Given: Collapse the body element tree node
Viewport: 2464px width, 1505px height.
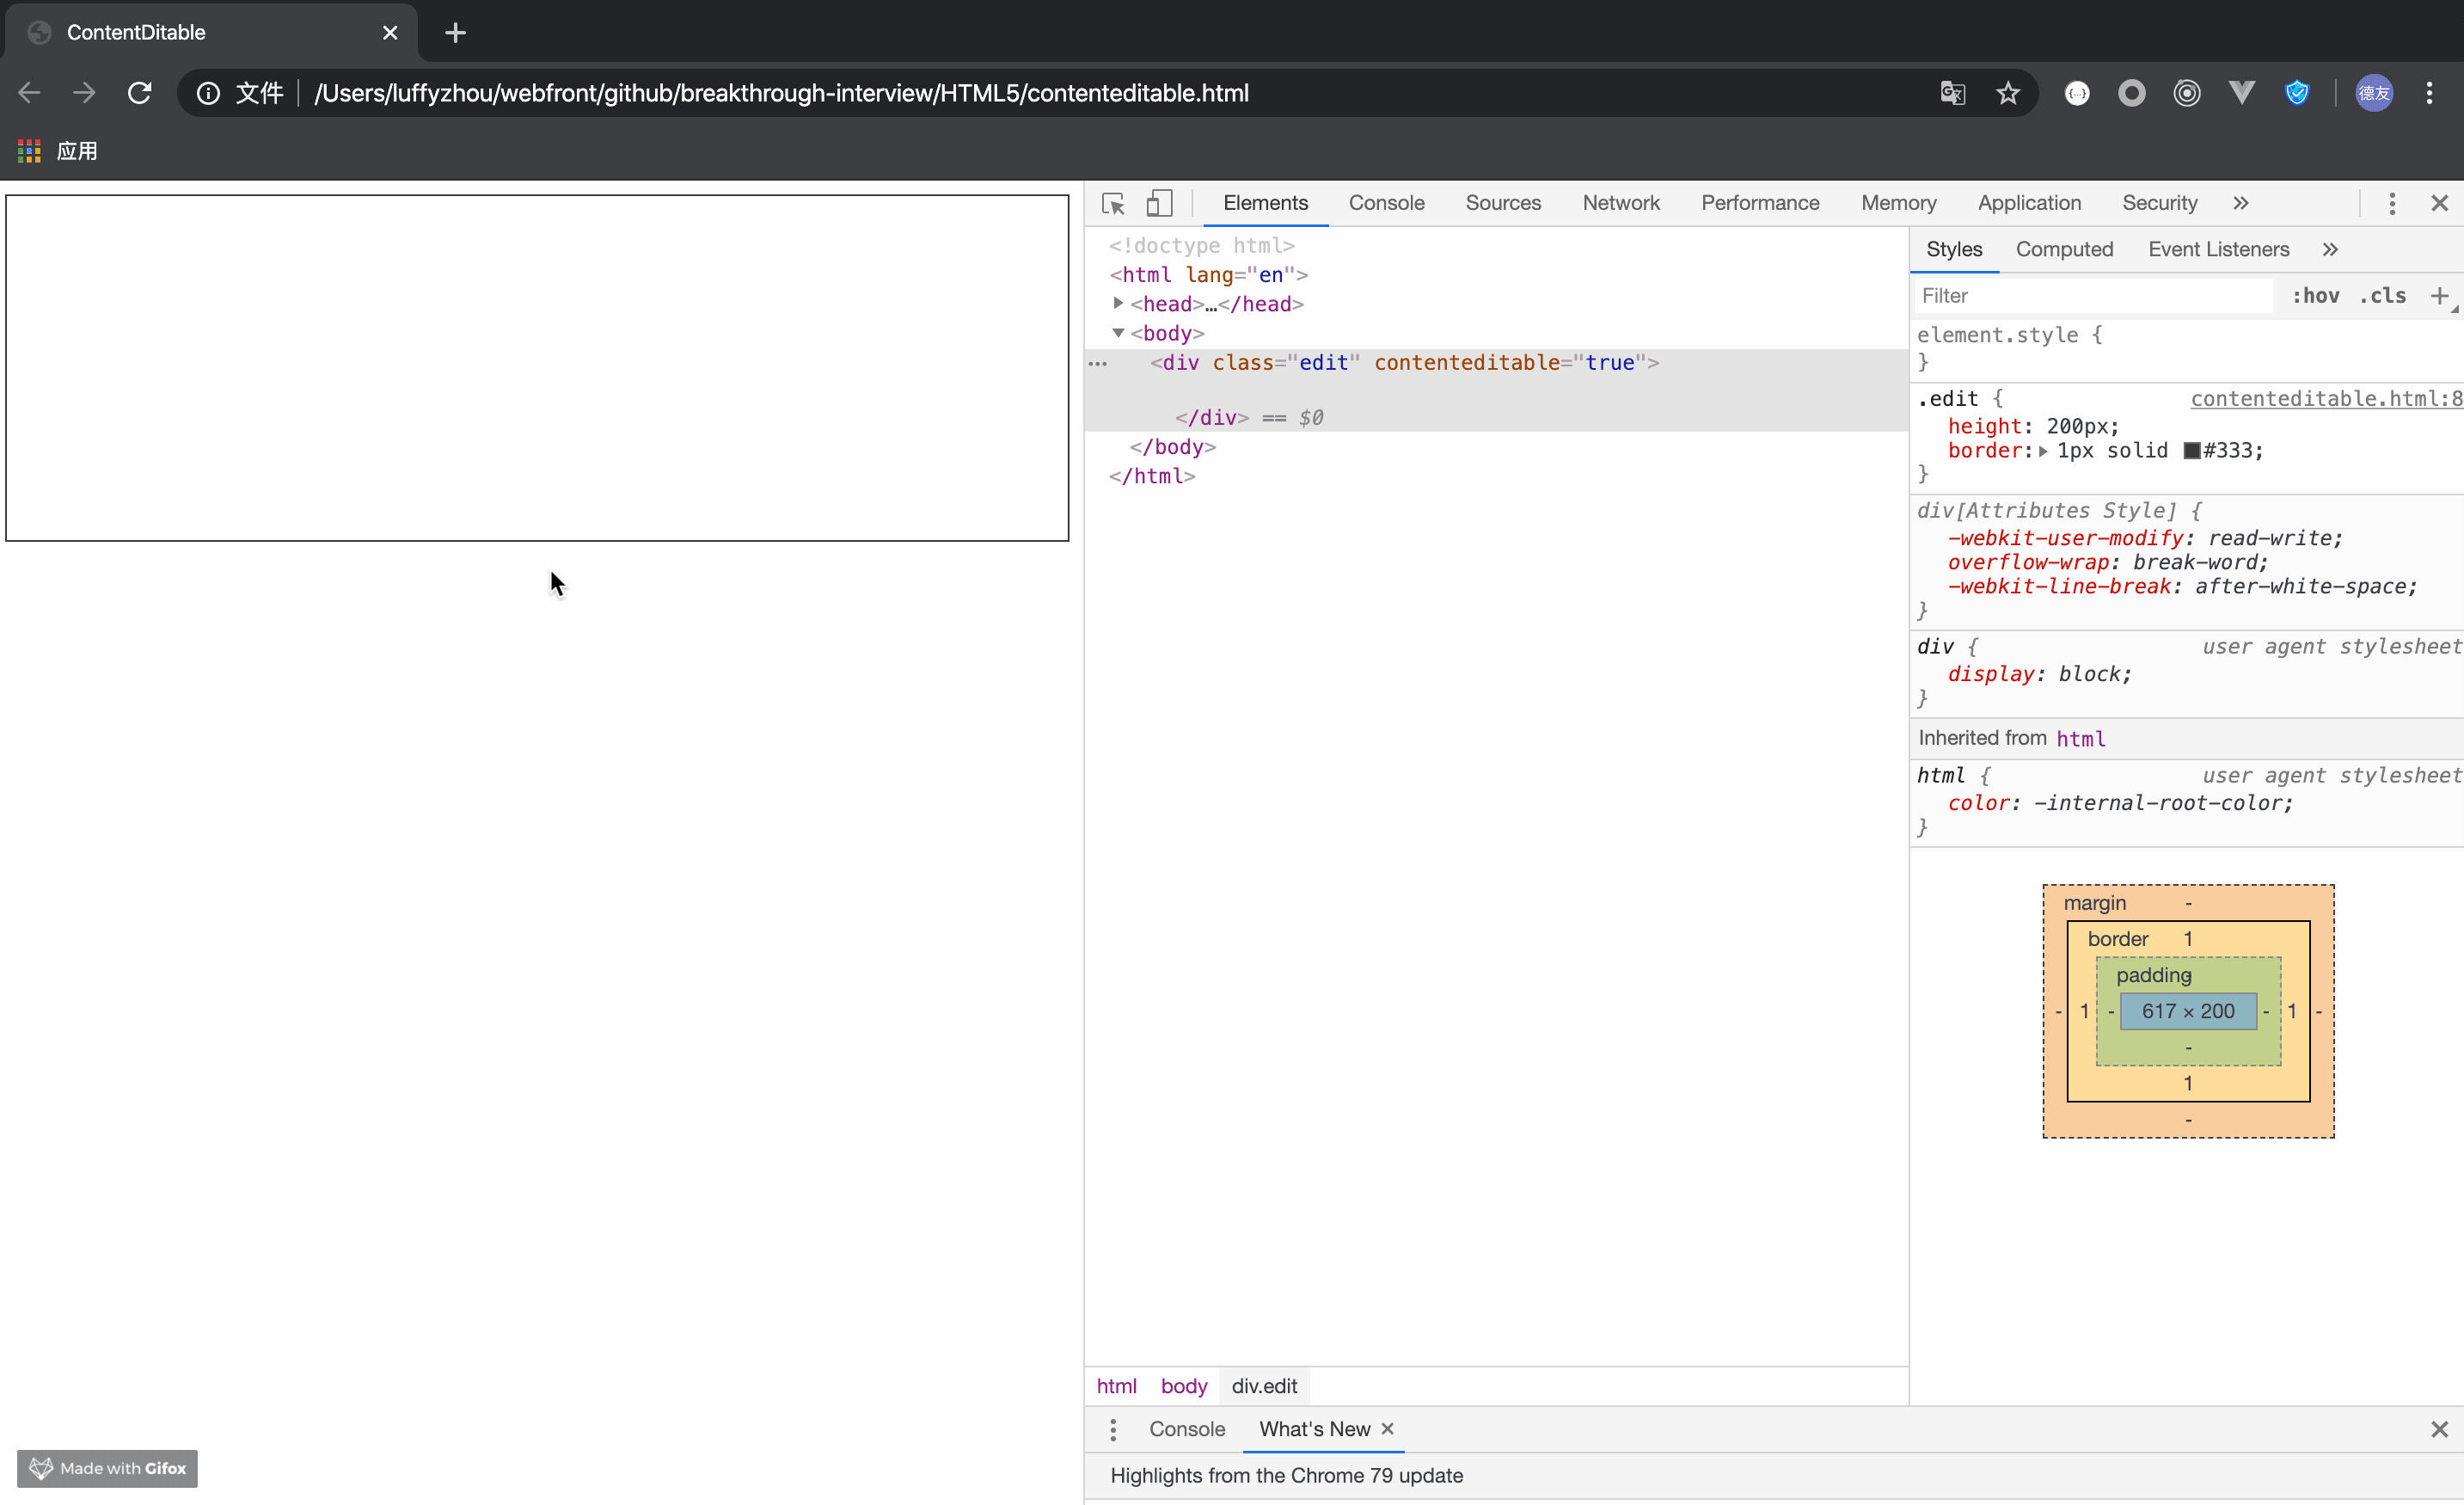Looking at the screenshot, I should tap(1118, 333).
